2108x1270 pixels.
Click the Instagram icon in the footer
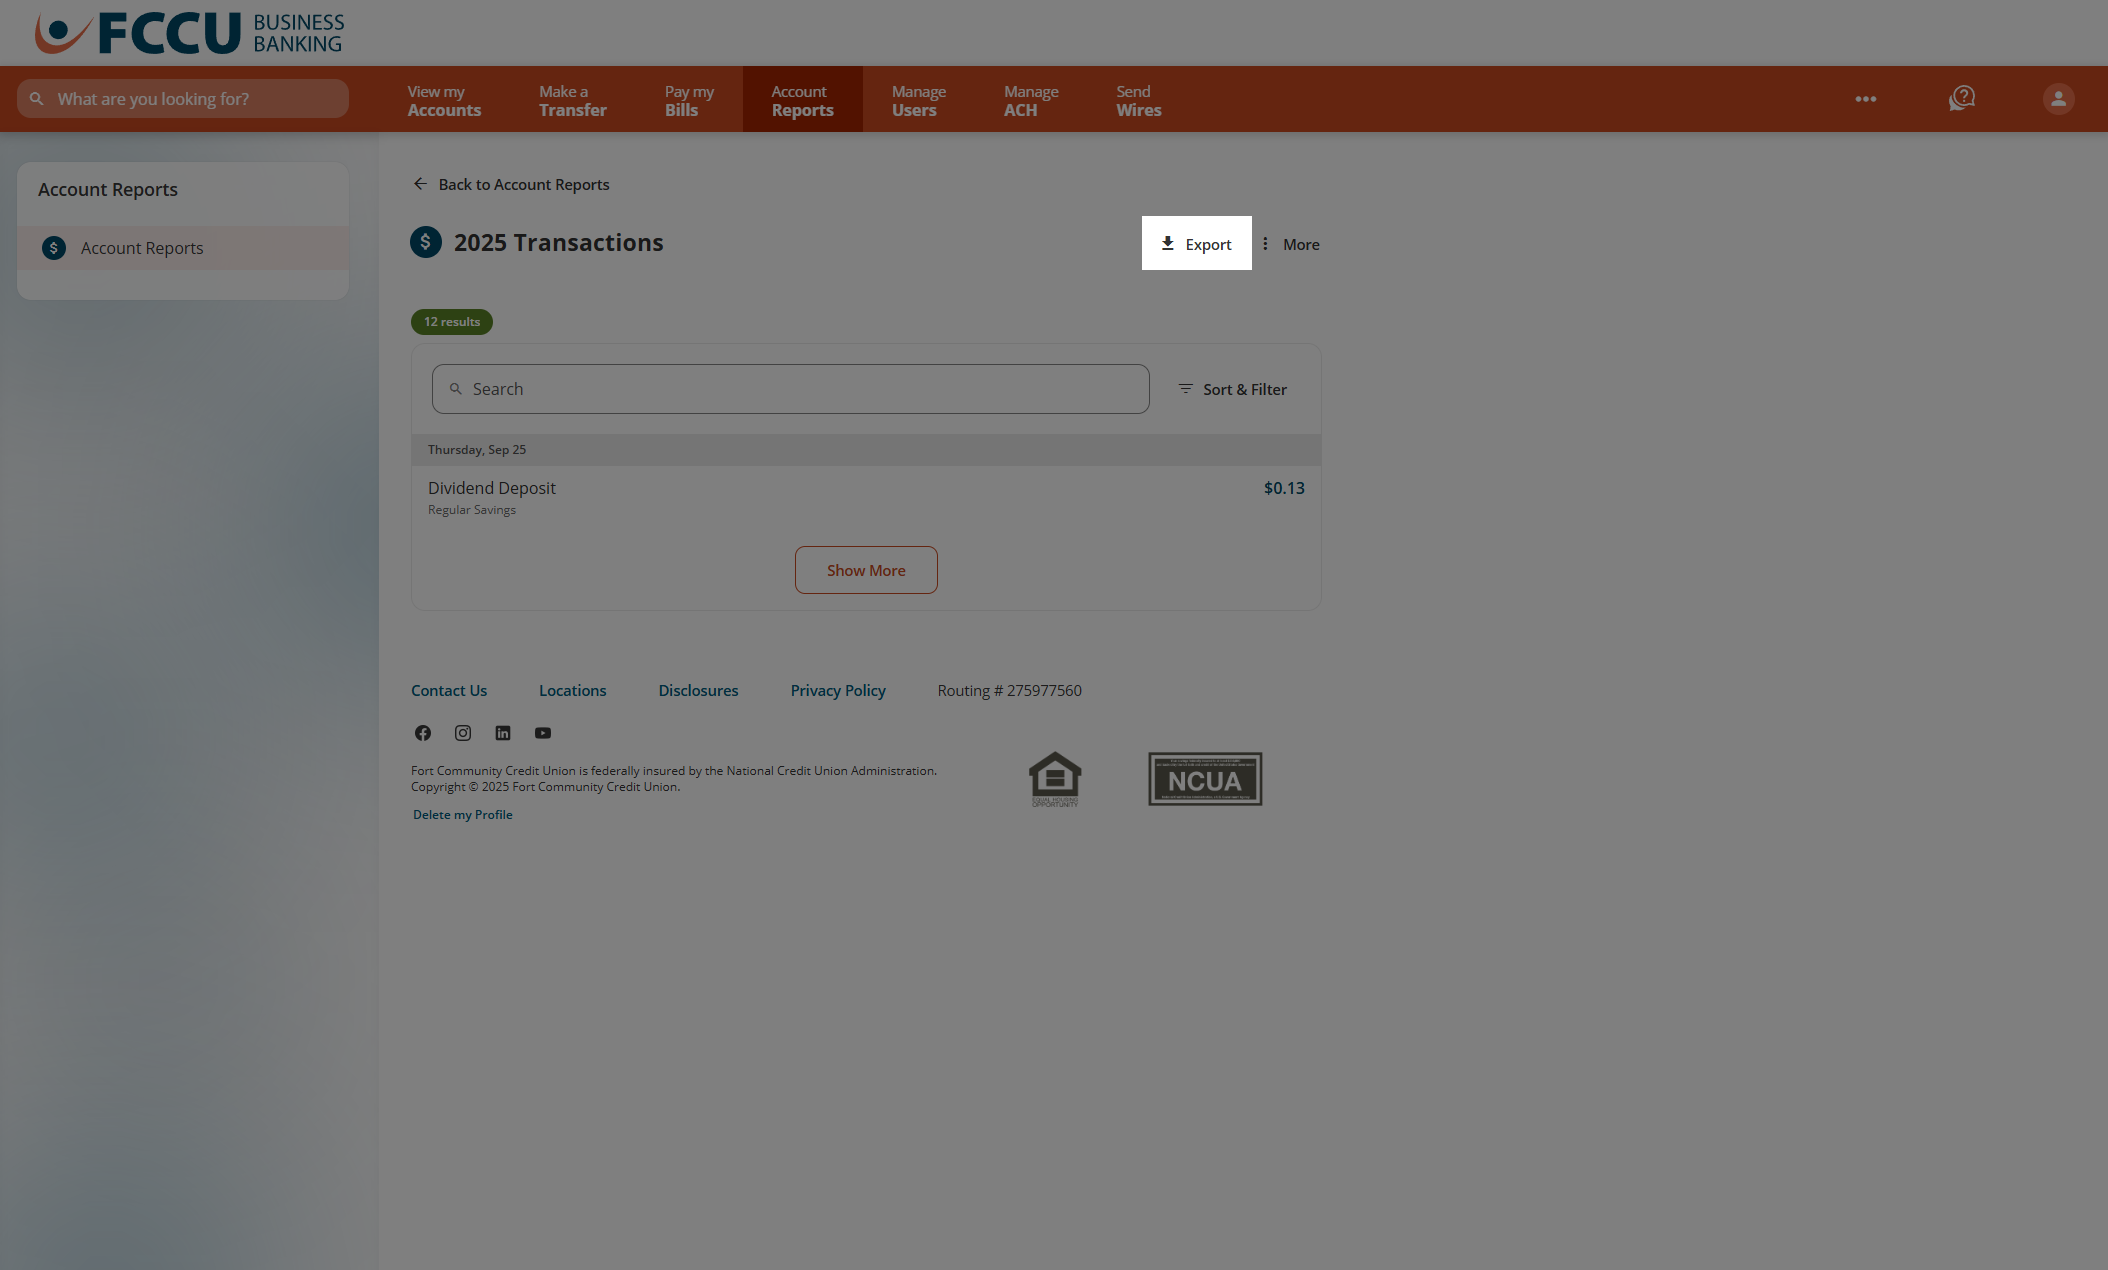462,733
